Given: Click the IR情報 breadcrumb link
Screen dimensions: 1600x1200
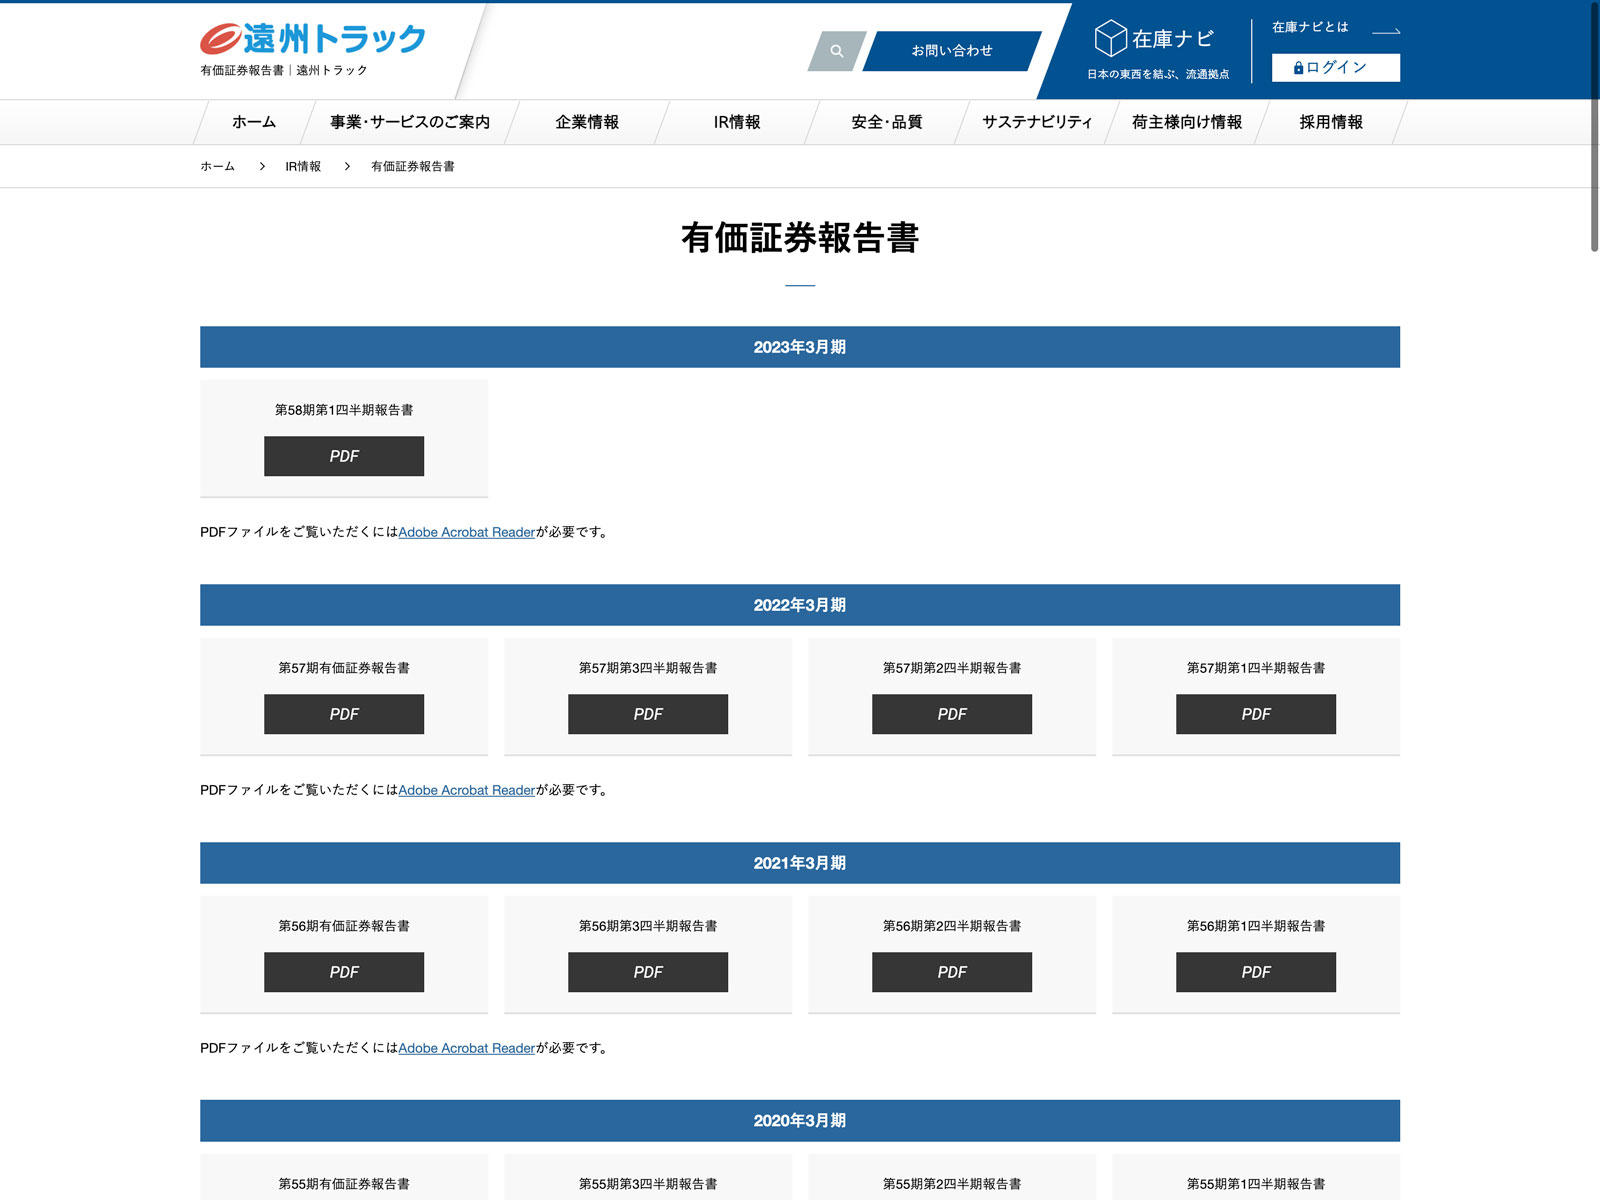Looking at the screenshot, I should coord(303,167).
